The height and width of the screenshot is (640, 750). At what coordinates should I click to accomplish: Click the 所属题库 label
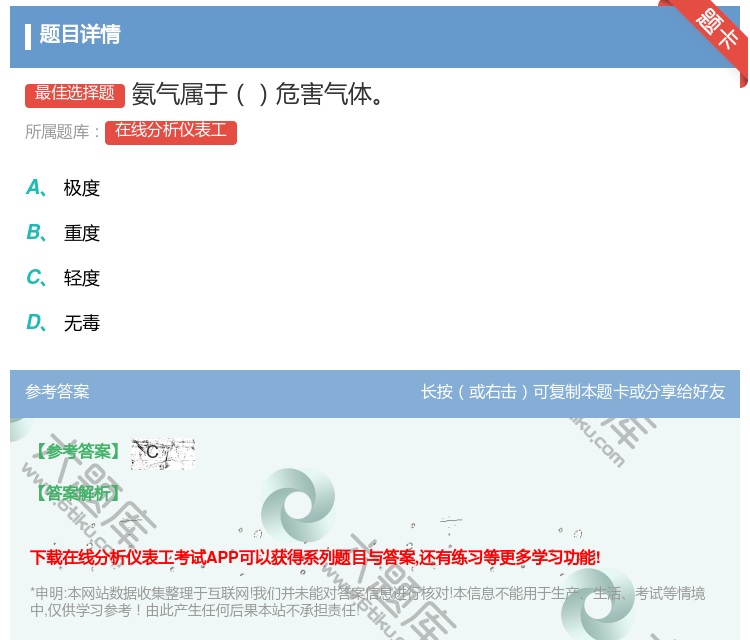click(x=62, y=132)
